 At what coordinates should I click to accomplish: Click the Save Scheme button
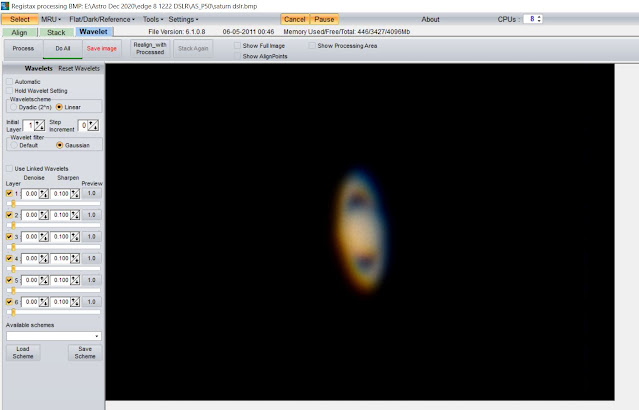pos(85,353)
